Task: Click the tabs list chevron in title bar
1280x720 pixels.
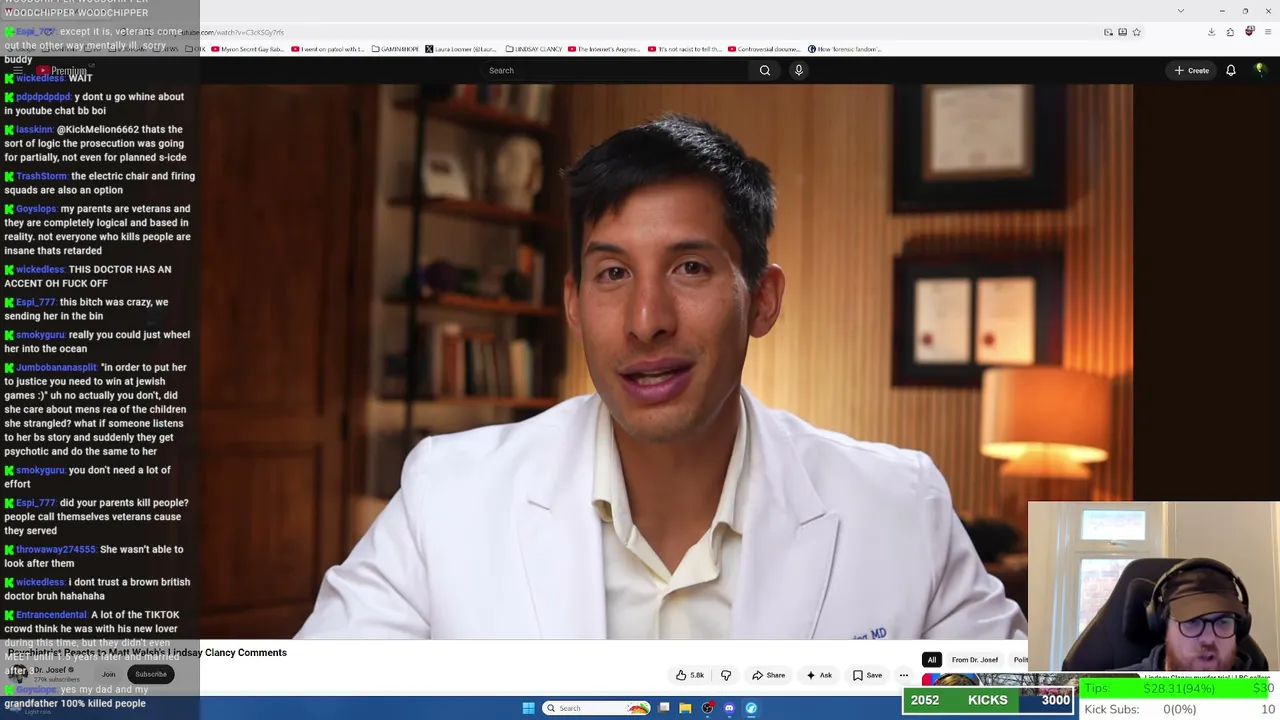Action: point(1181,11)
